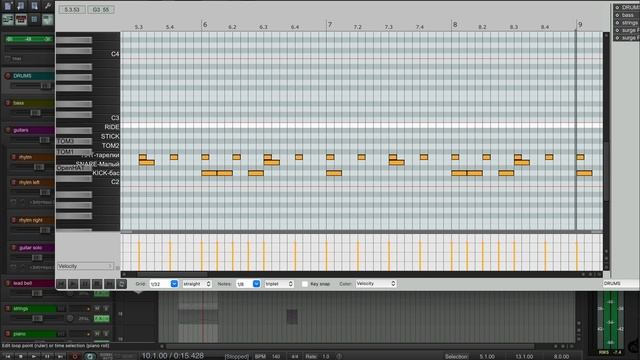Click the new project file icon
The height and width of the screenshot is (360, 640).
(x=8, y=6)
